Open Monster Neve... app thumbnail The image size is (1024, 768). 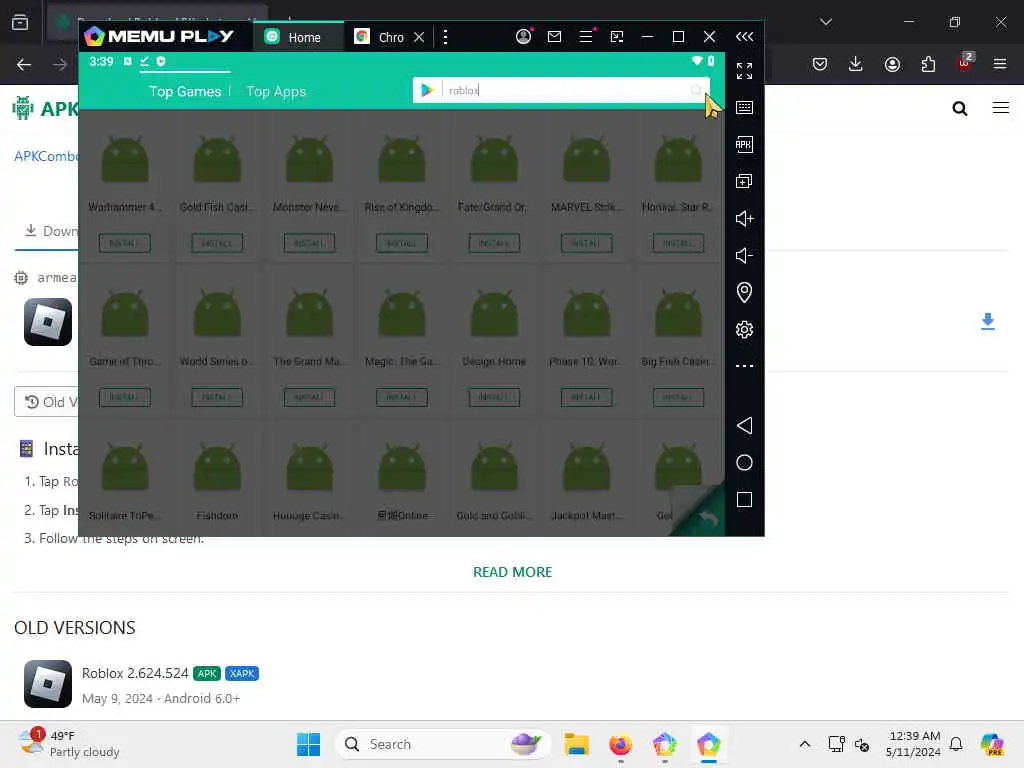310,160
